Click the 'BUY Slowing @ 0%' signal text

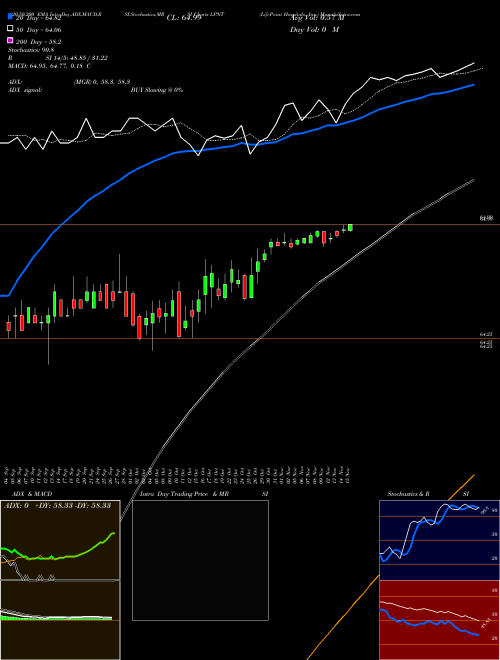(157, 90)
